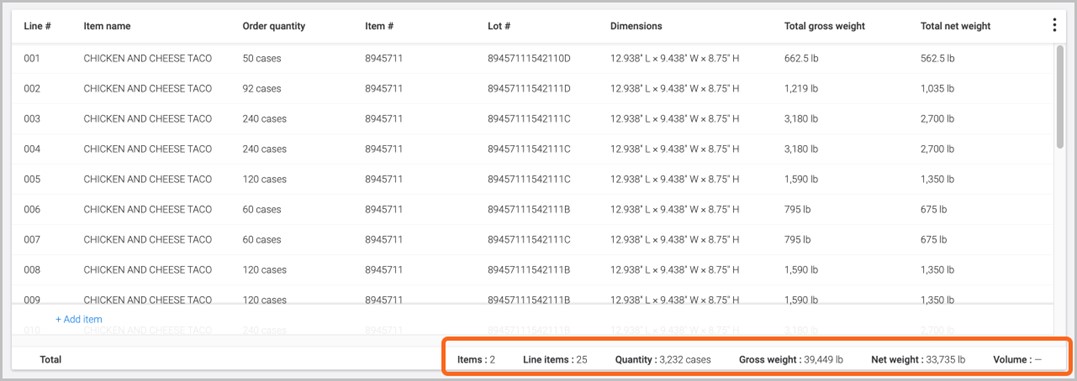Image resolution: width=1077 pixels, height=381 pixels.
Task: Click the Order quantity column header
Action: (x=274, y=26)
